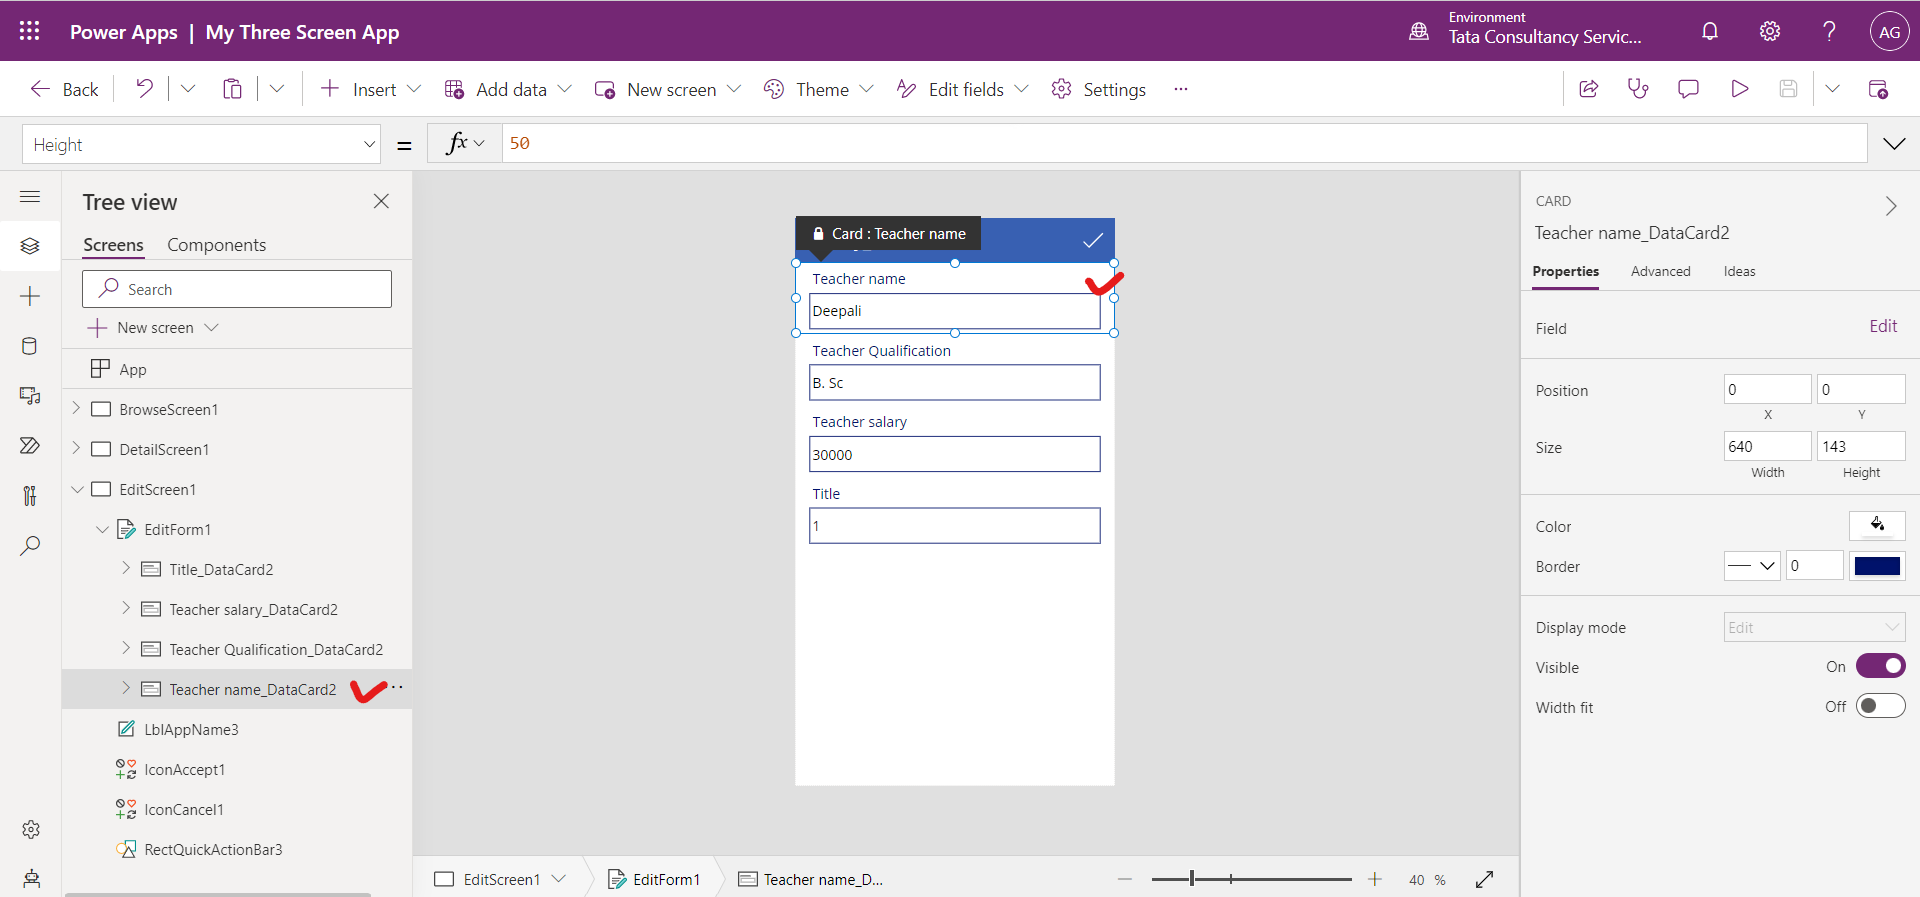
Task: Open the toolbar overflow ellipsis
Action: click(x=1181, y=89)
